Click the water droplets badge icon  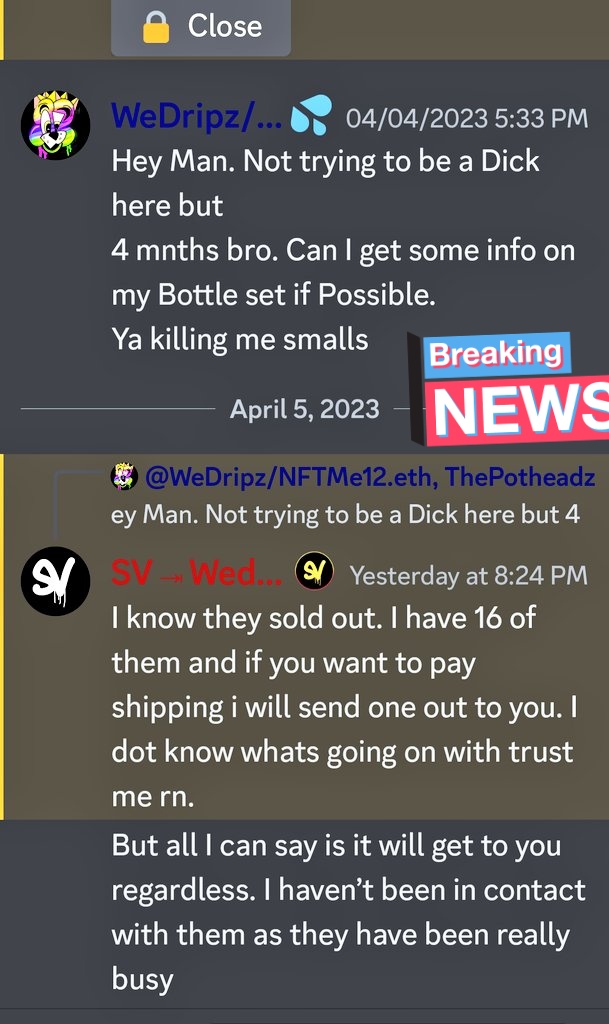coord(311,115)
